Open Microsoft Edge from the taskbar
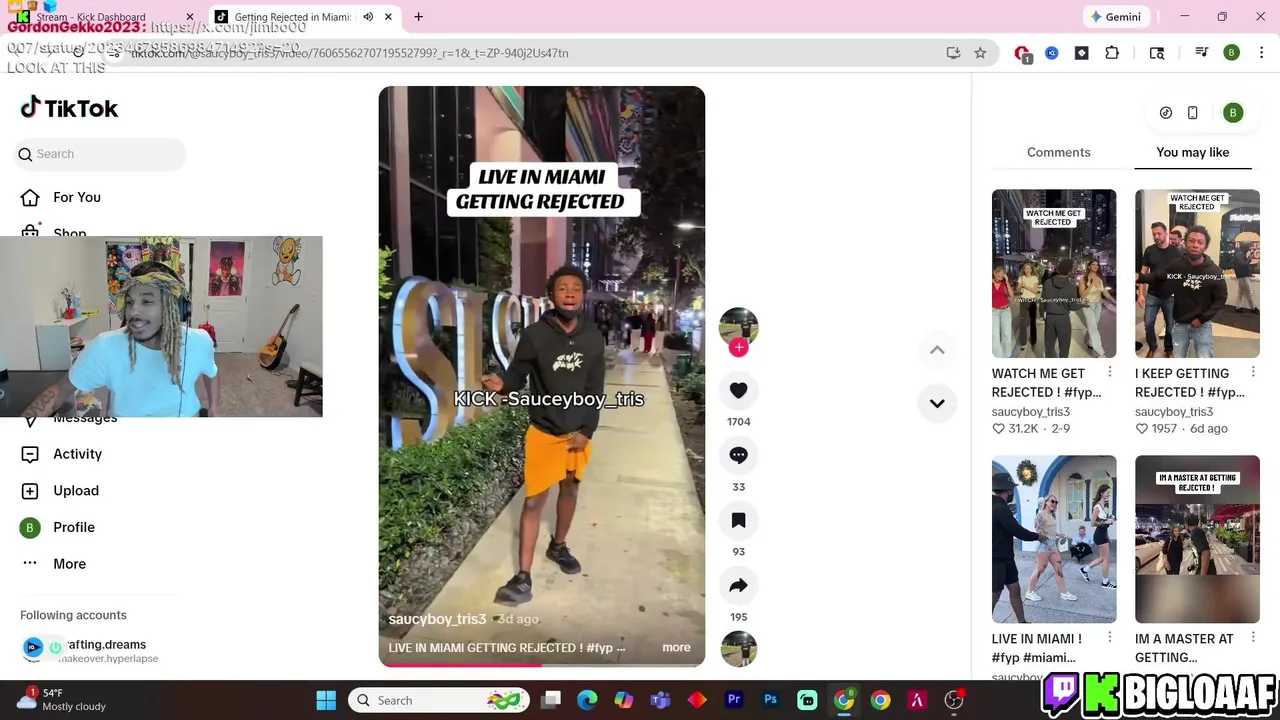Viewport: 1280px width, 720px height. click(587, 700)
